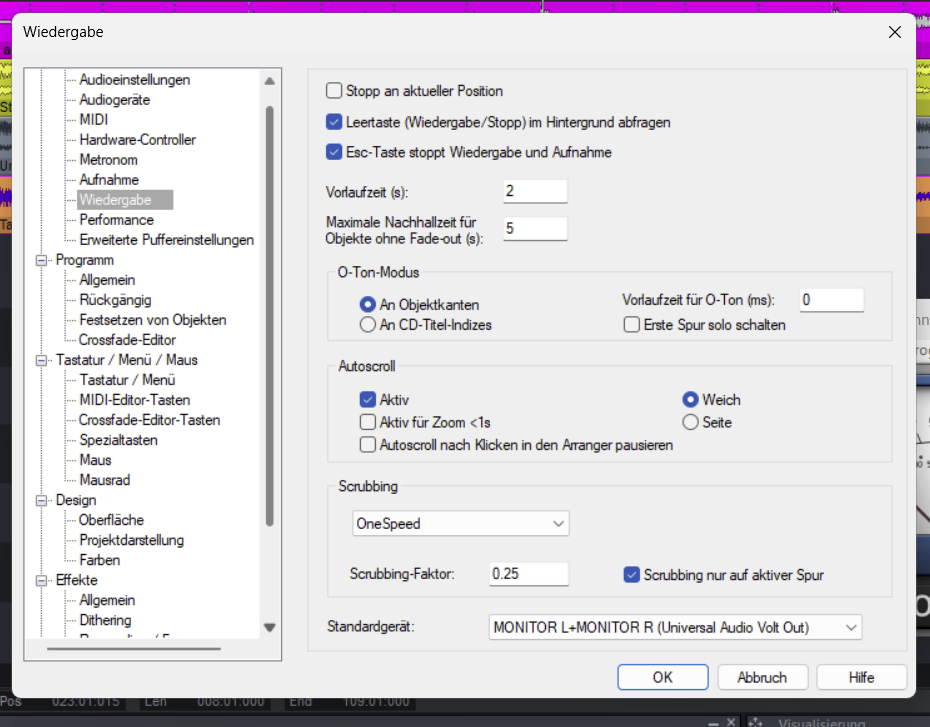
Task: Click the Maximale Nachhallzeit input field
Action: [x=535, y=229]
